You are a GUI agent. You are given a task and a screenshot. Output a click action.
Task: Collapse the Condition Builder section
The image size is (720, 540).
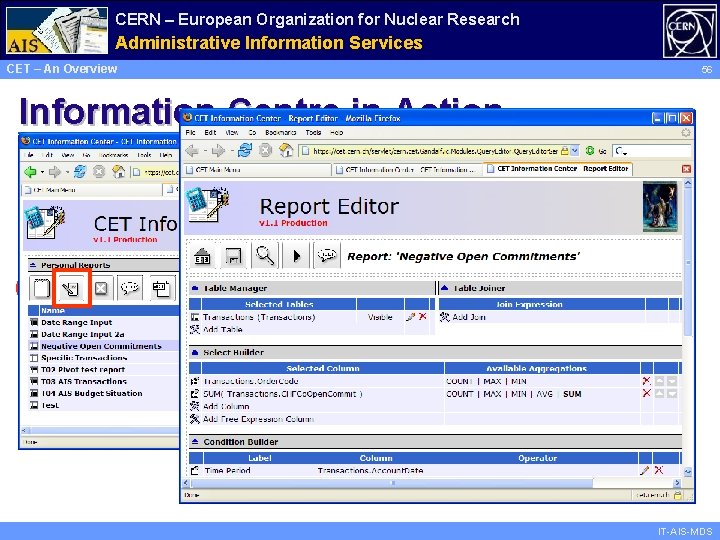coord(195,441)
